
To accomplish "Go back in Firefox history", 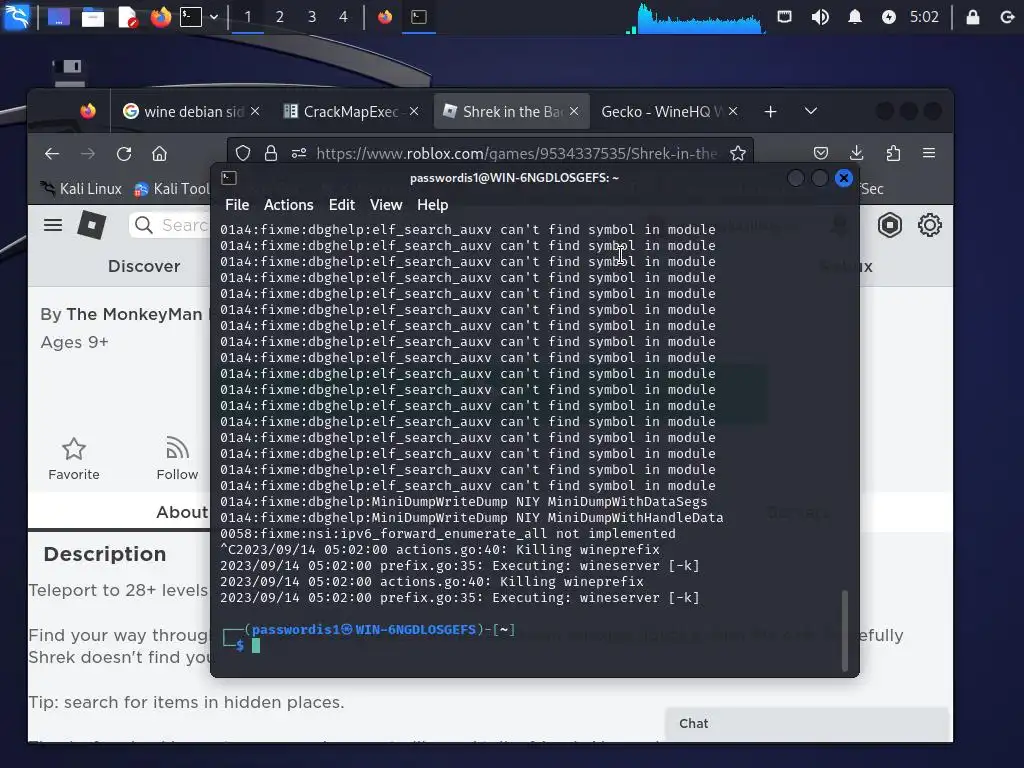I will pyautogui.click(x=52, y=153).
